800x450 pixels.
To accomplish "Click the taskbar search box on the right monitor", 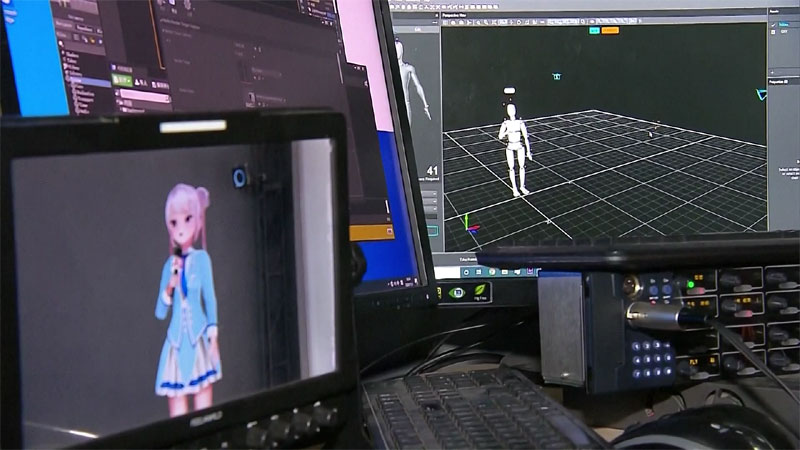I will (x=447, y=273).
